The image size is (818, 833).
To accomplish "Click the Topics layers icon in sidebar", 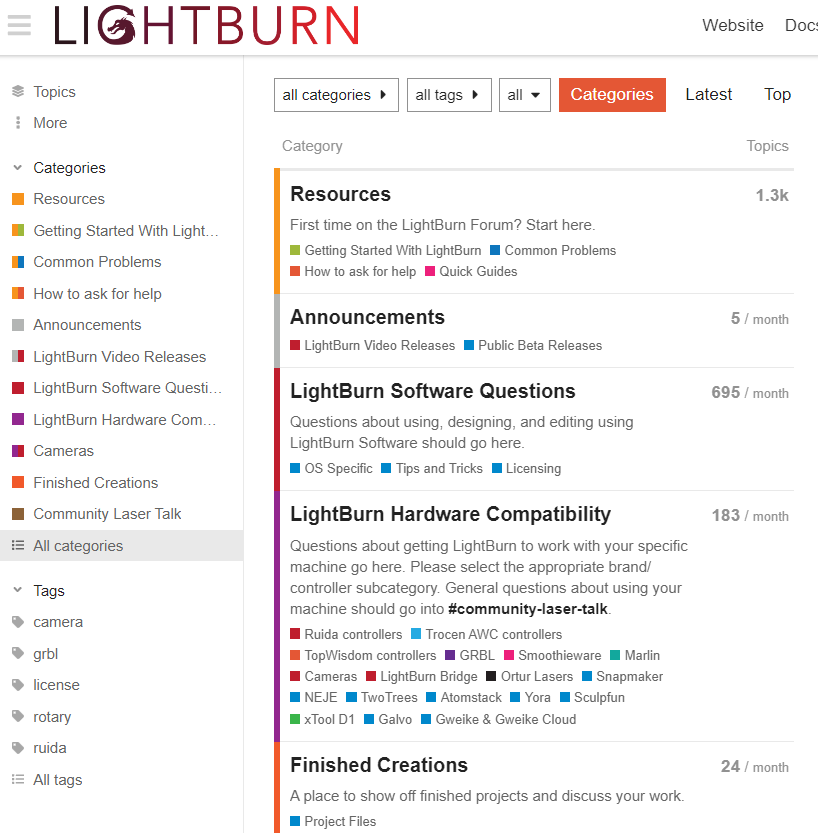I will (18, 92).
